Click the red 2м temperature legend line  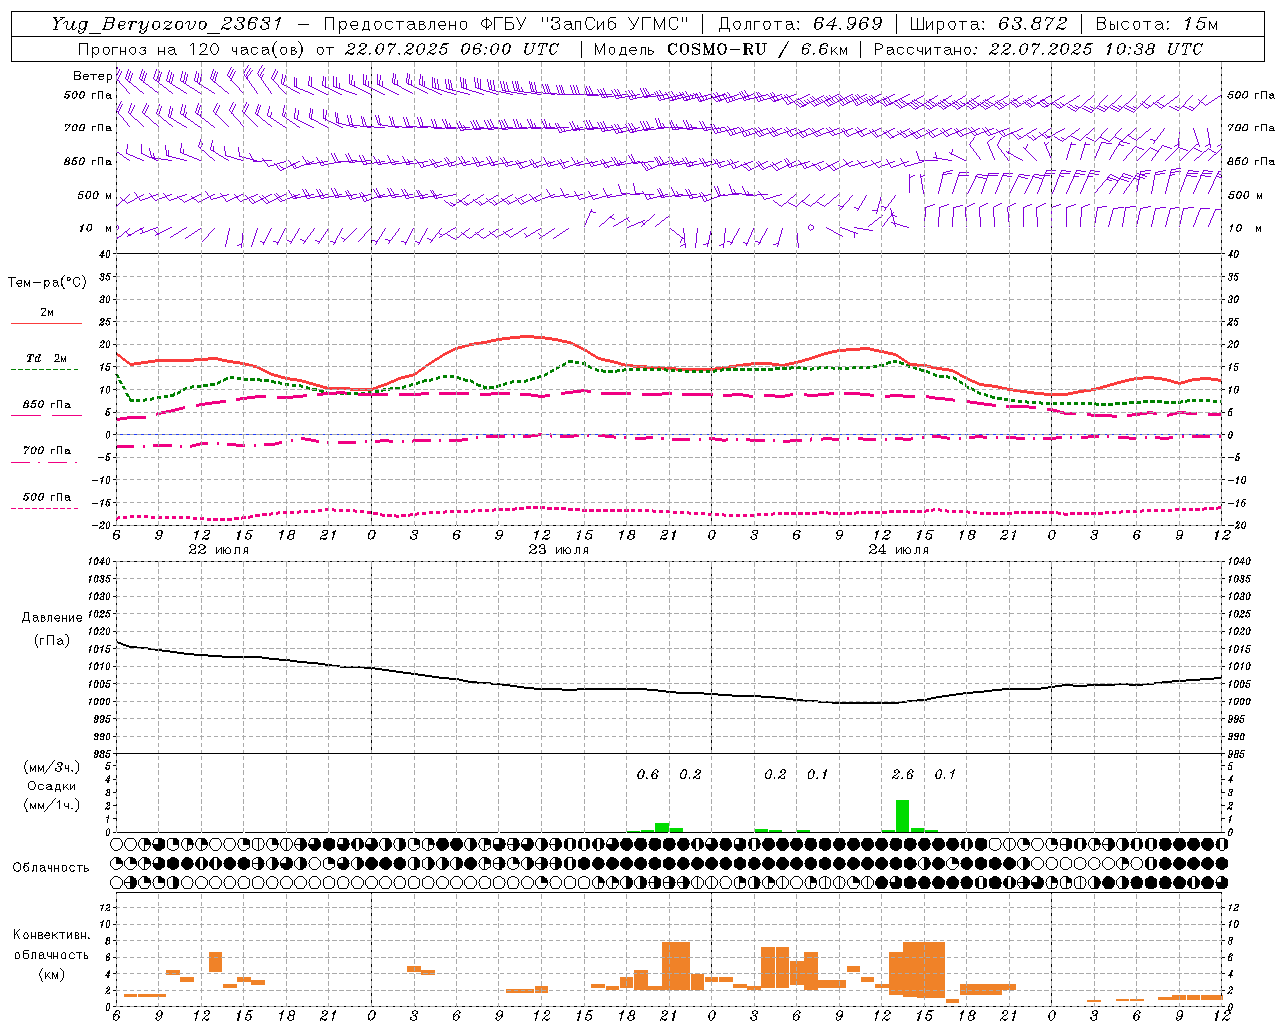coord(46,323)
